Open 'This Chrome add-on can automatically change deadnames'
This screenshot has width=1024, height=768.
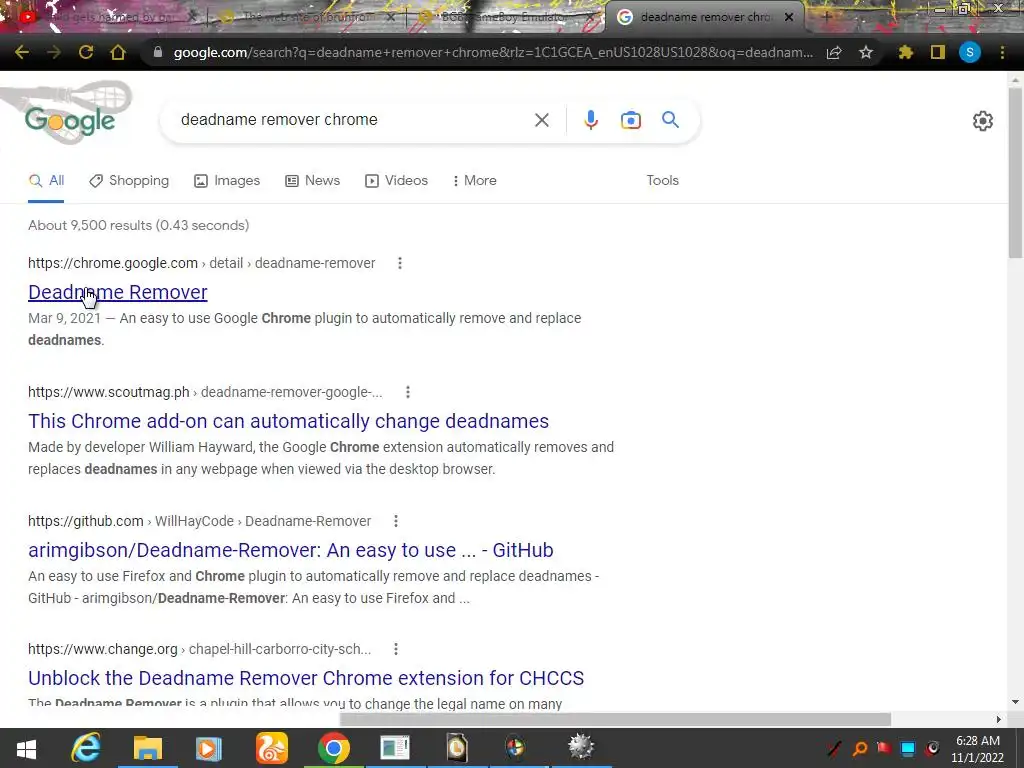(x=288, y=421)
